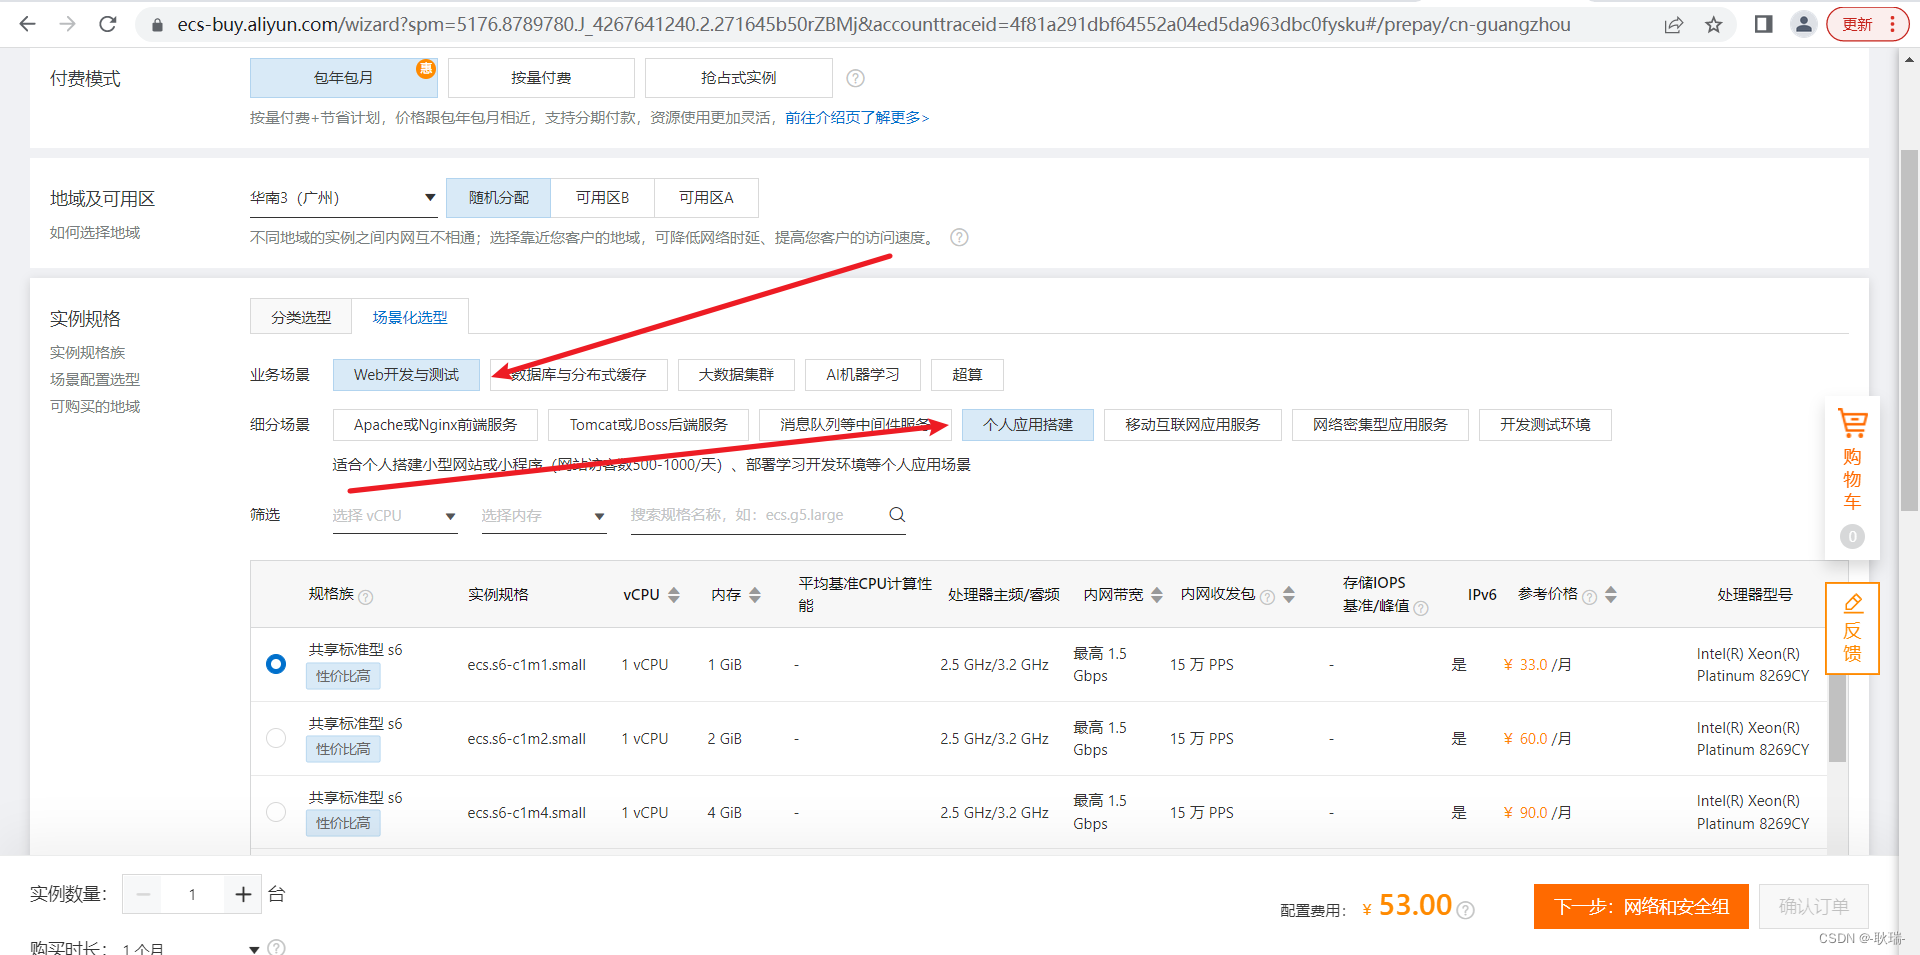The width and height of the screenshot is (1920, 955).
Task: Select 超算 business scenario
Action: [x=967, y=375]
